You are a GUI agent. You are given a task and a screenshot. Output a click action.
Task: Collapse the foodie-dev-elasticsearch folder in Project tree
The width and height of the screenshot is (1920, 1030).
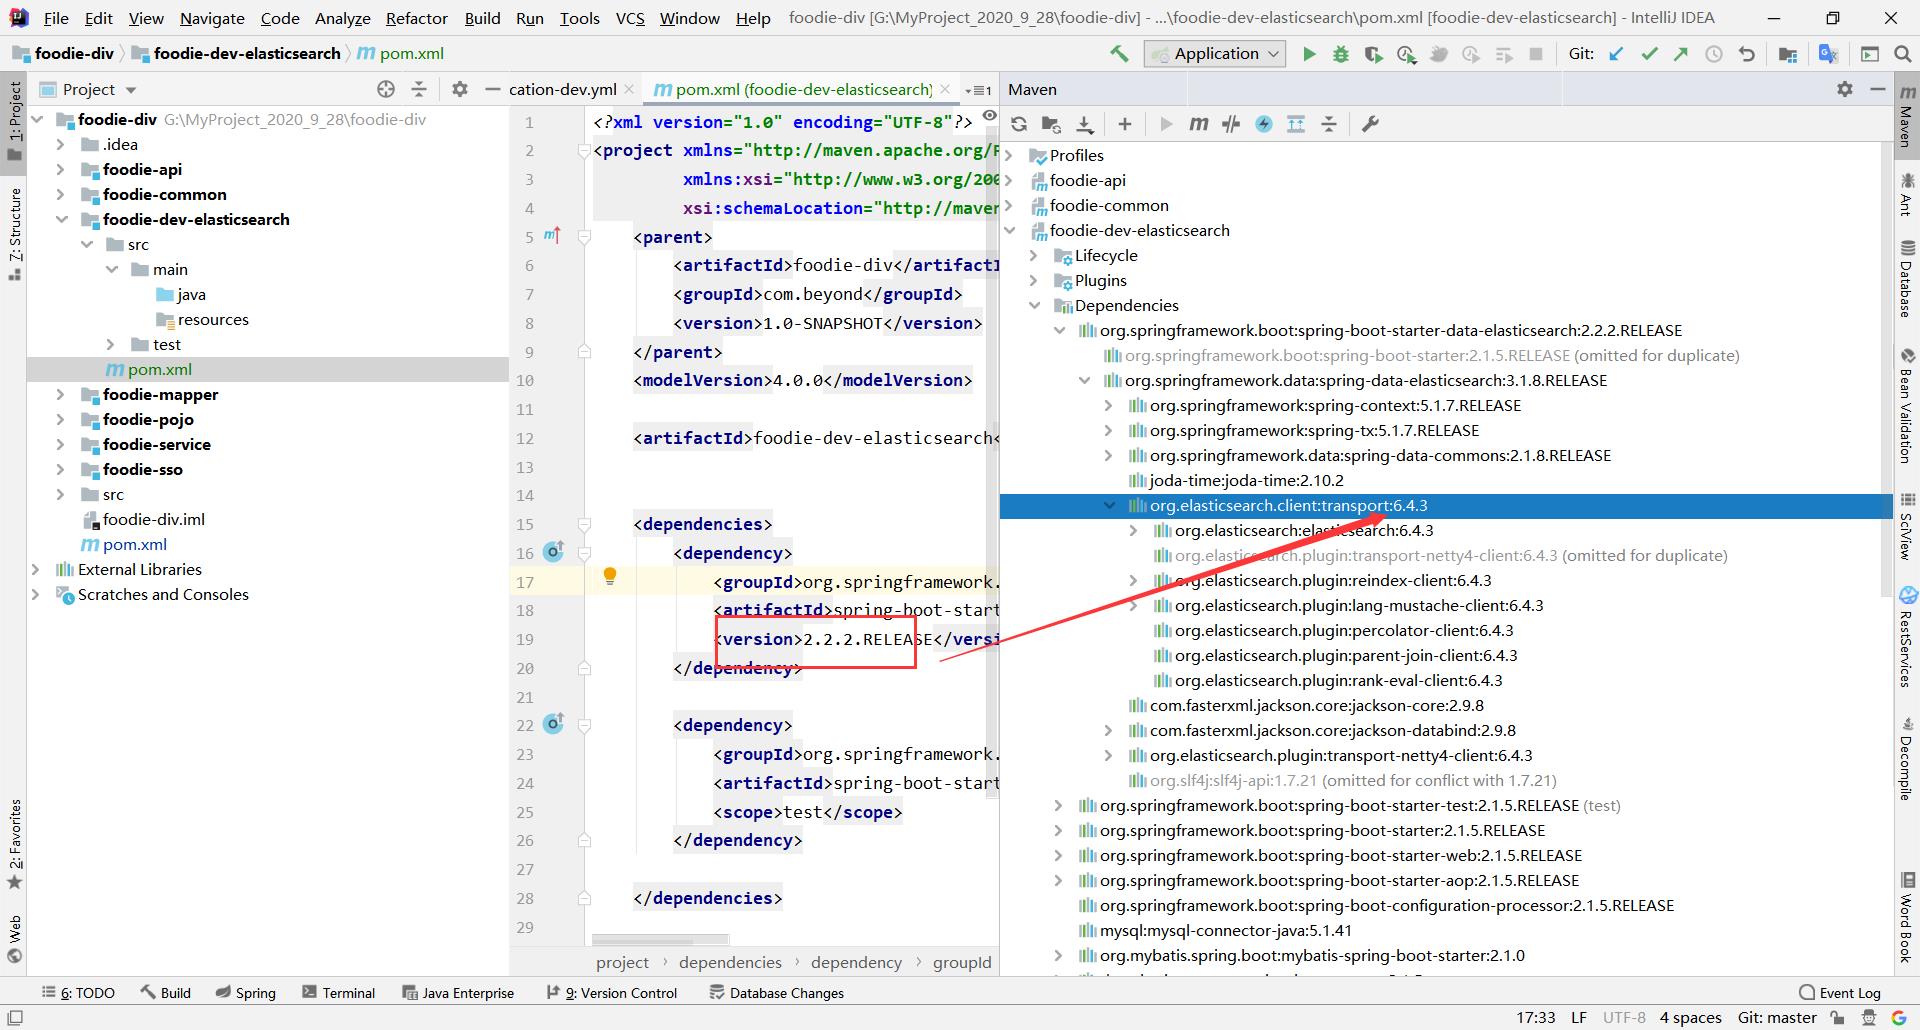[x=62, y=219]
